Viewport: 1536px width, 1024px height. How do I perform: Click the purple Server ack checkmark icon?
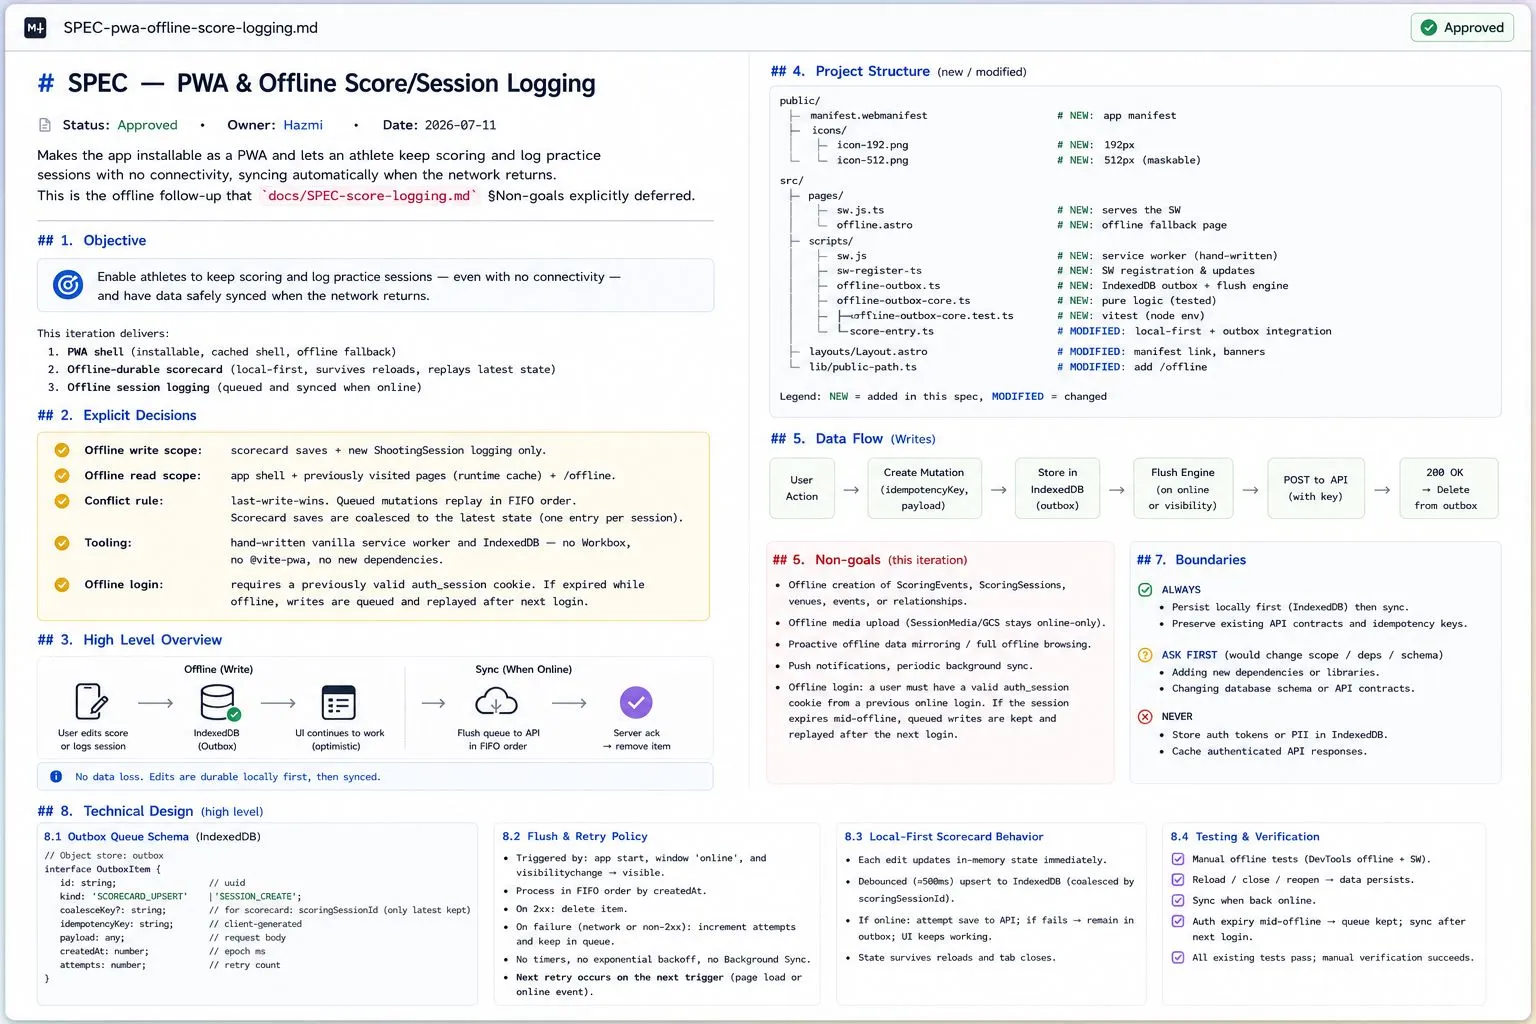tap(636, 702)
